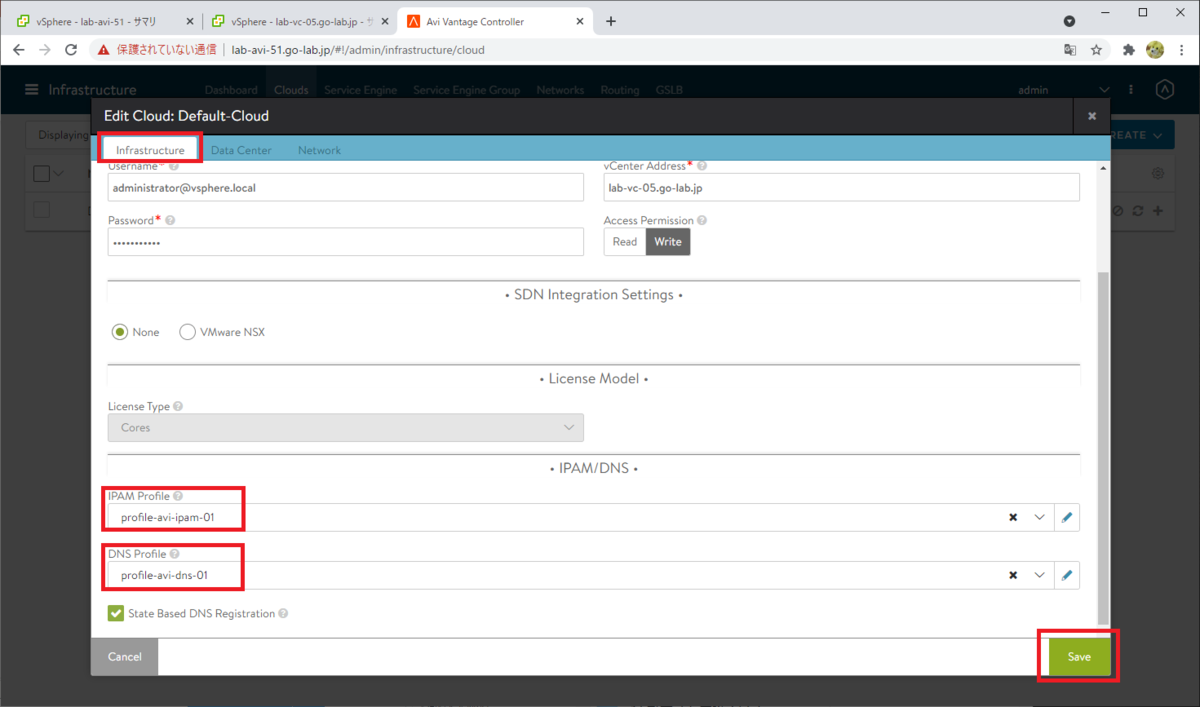This screenshot has height=707, width=1200.
Task: Toggle select-all checkbox in clouds table
Action: coord(41,174)
